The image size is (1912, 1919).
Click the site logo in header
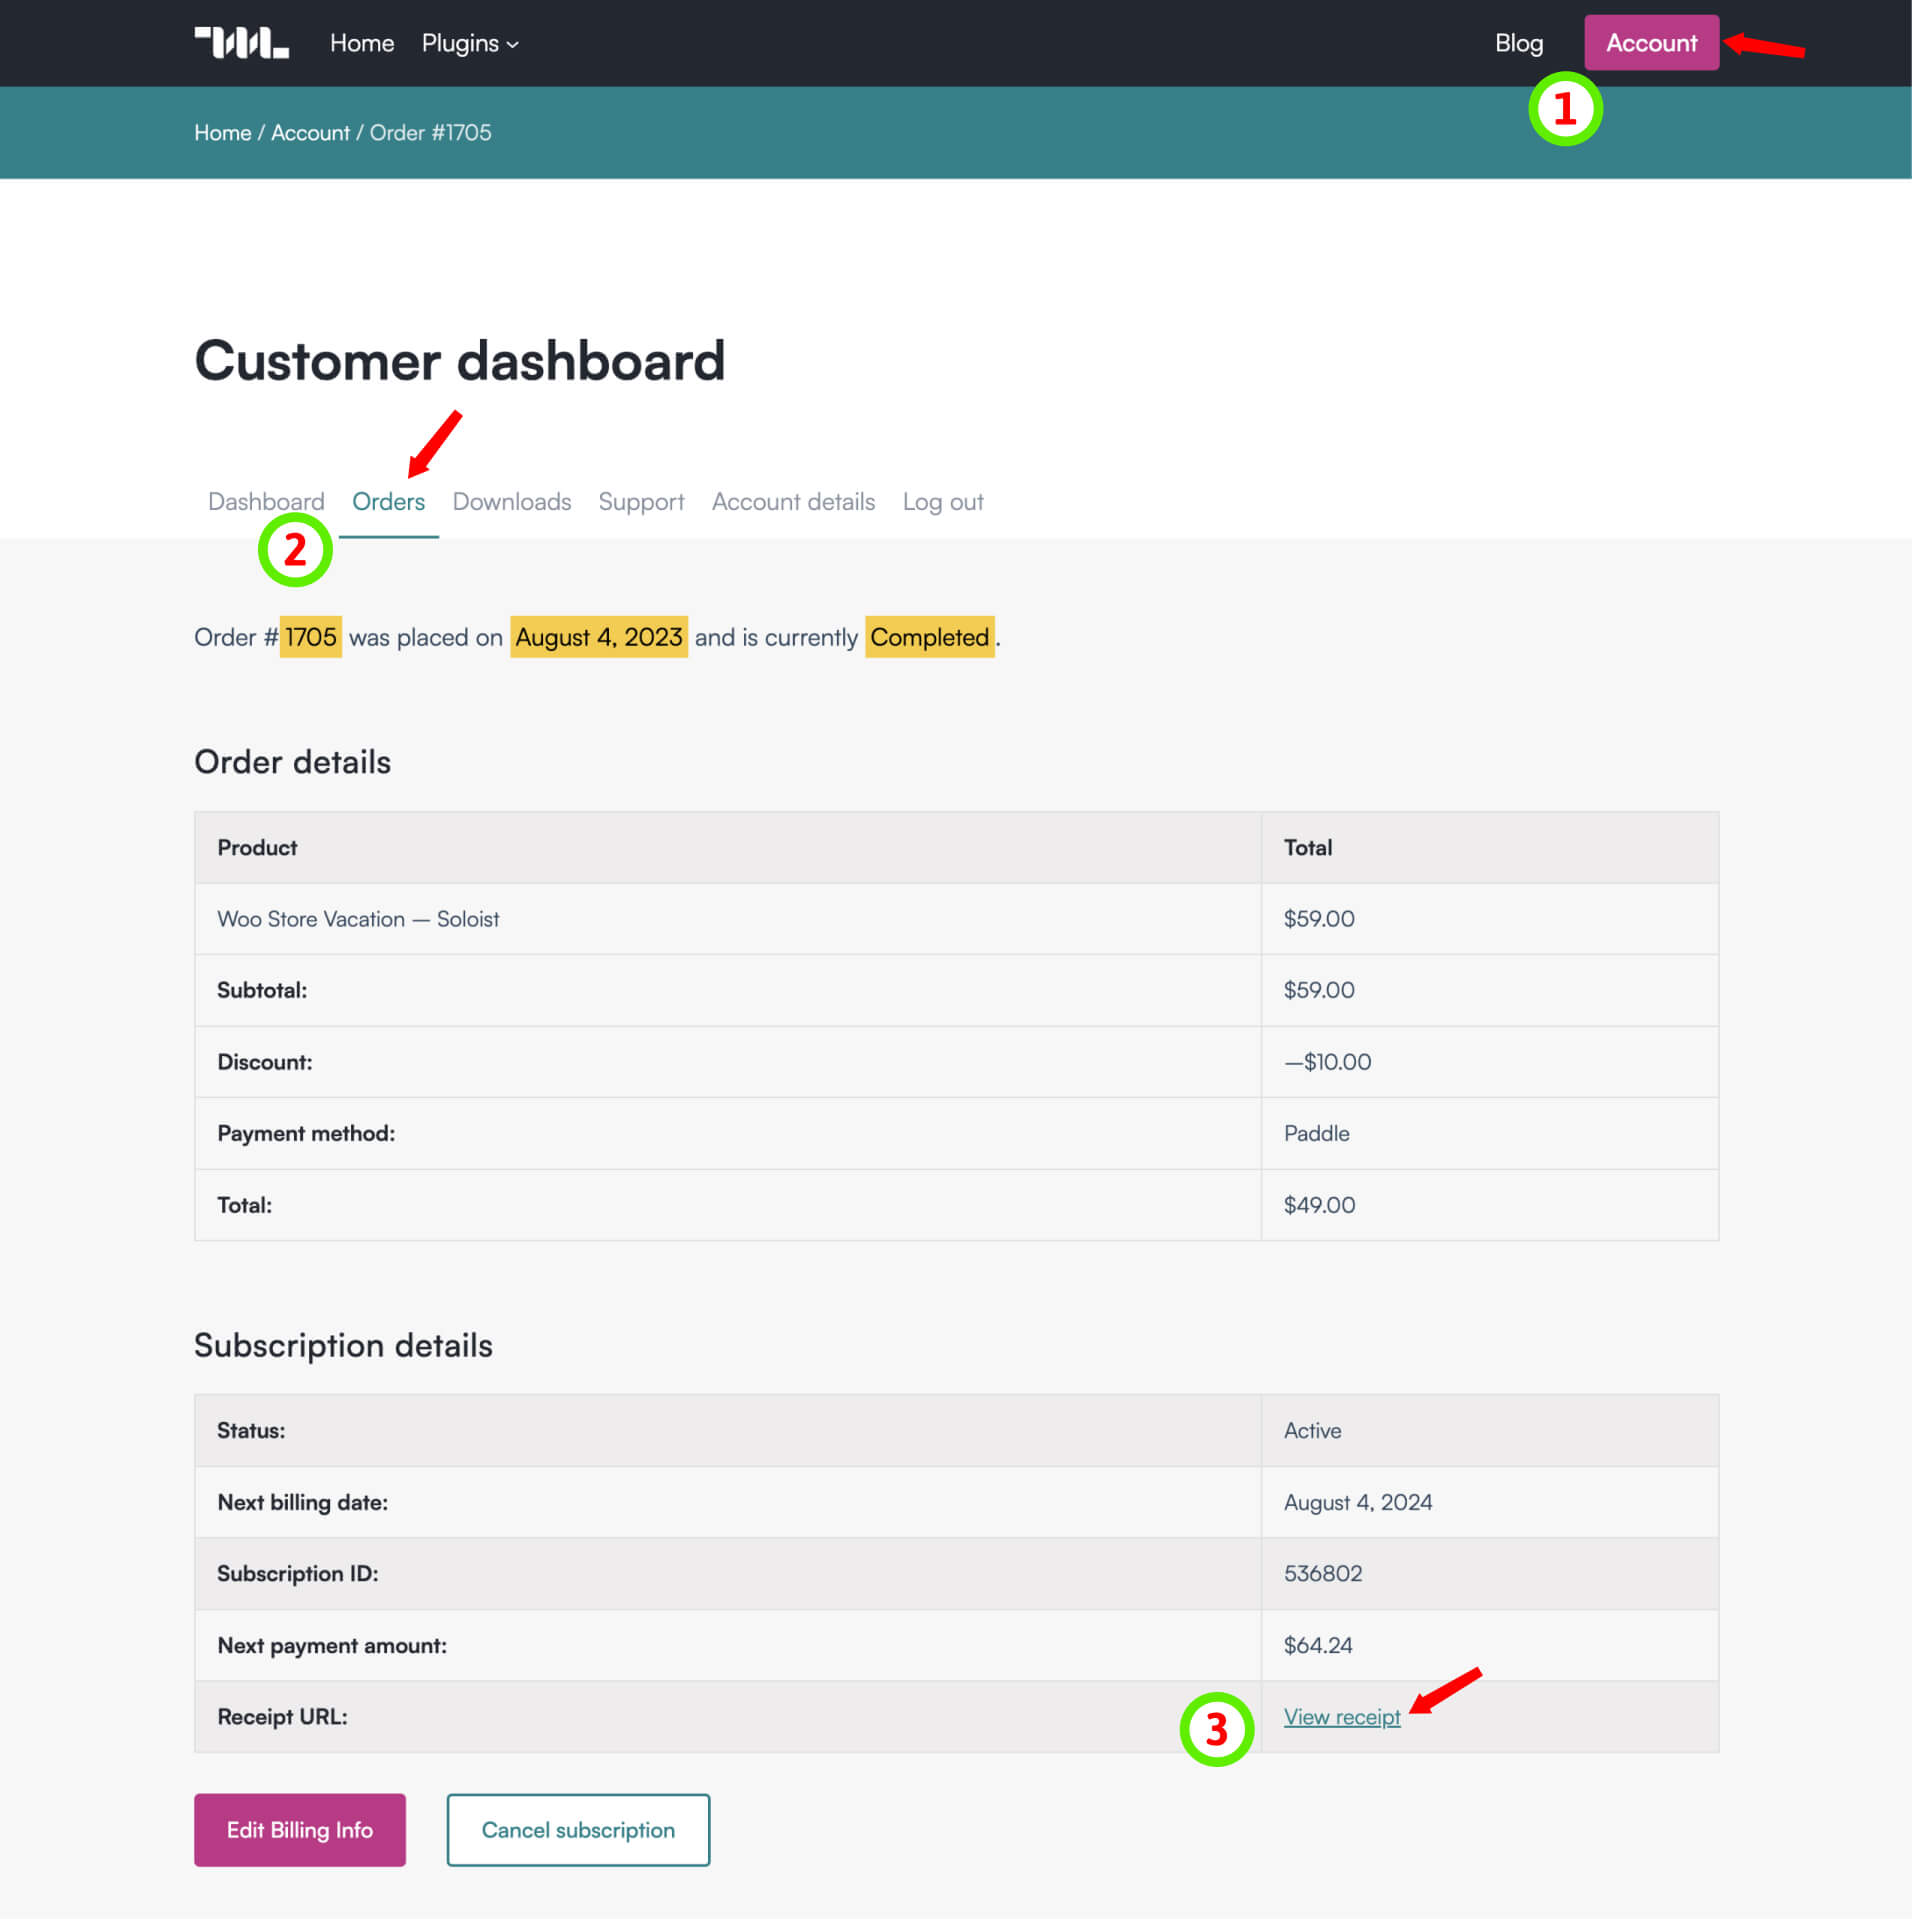pos(241,43)
